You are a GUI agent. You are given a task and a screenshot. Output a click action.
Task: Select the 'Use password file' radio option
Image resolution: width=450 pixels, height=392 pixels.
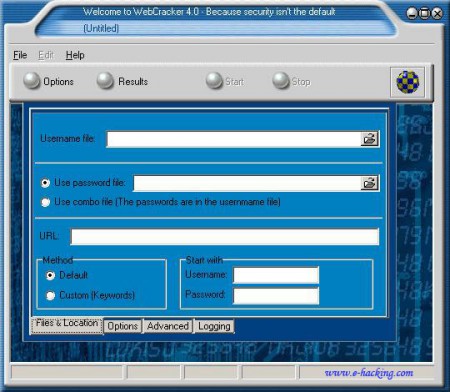click(x=45, y=183)
